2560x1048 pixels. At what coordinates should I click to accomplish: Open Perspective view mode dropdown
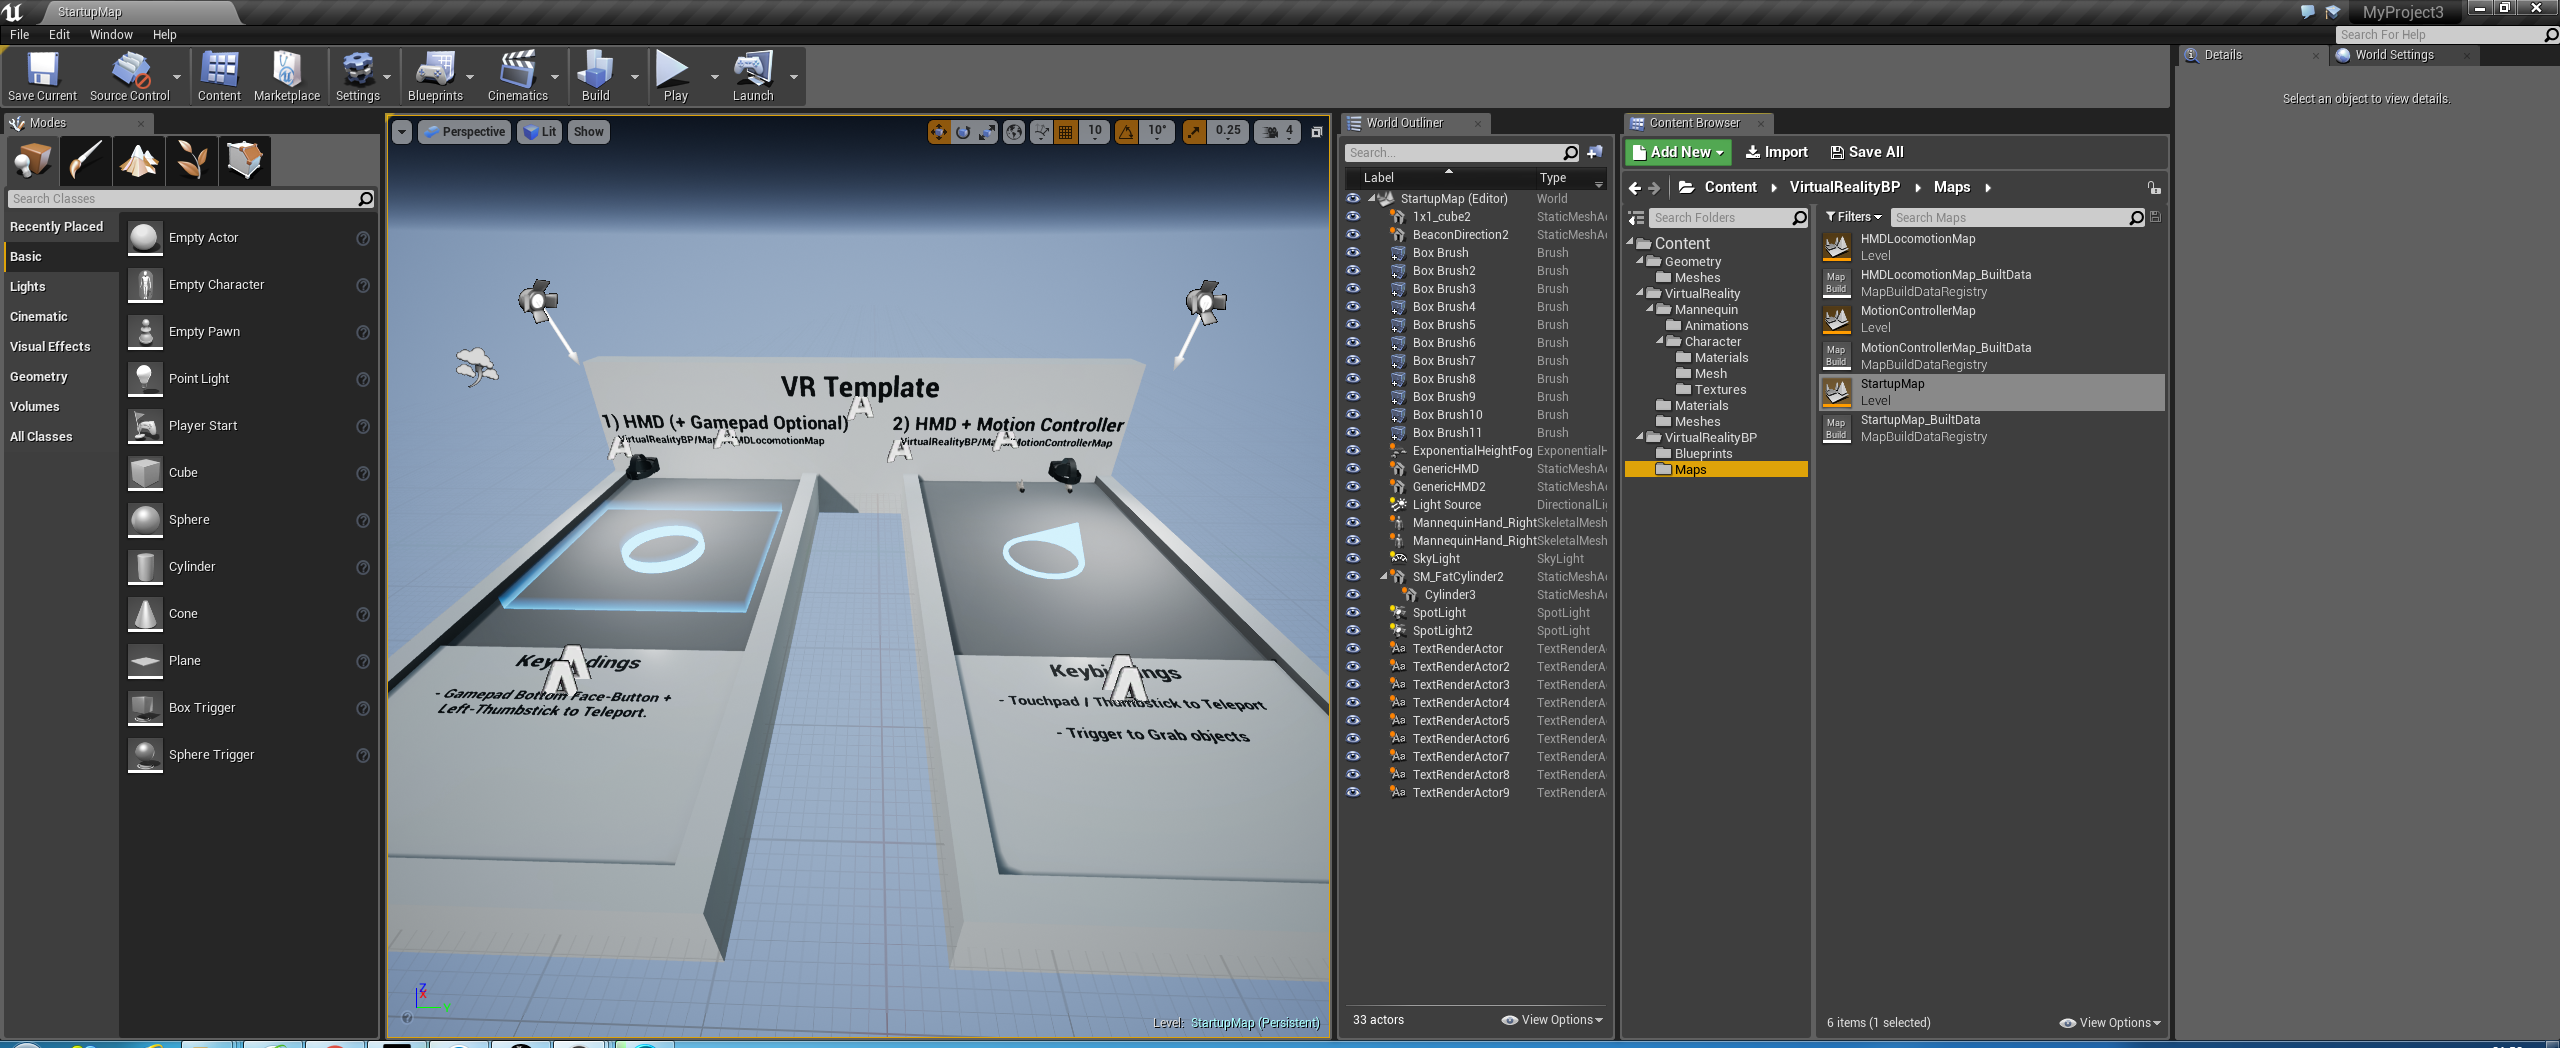pyautogui.click(x=465, y=132)
